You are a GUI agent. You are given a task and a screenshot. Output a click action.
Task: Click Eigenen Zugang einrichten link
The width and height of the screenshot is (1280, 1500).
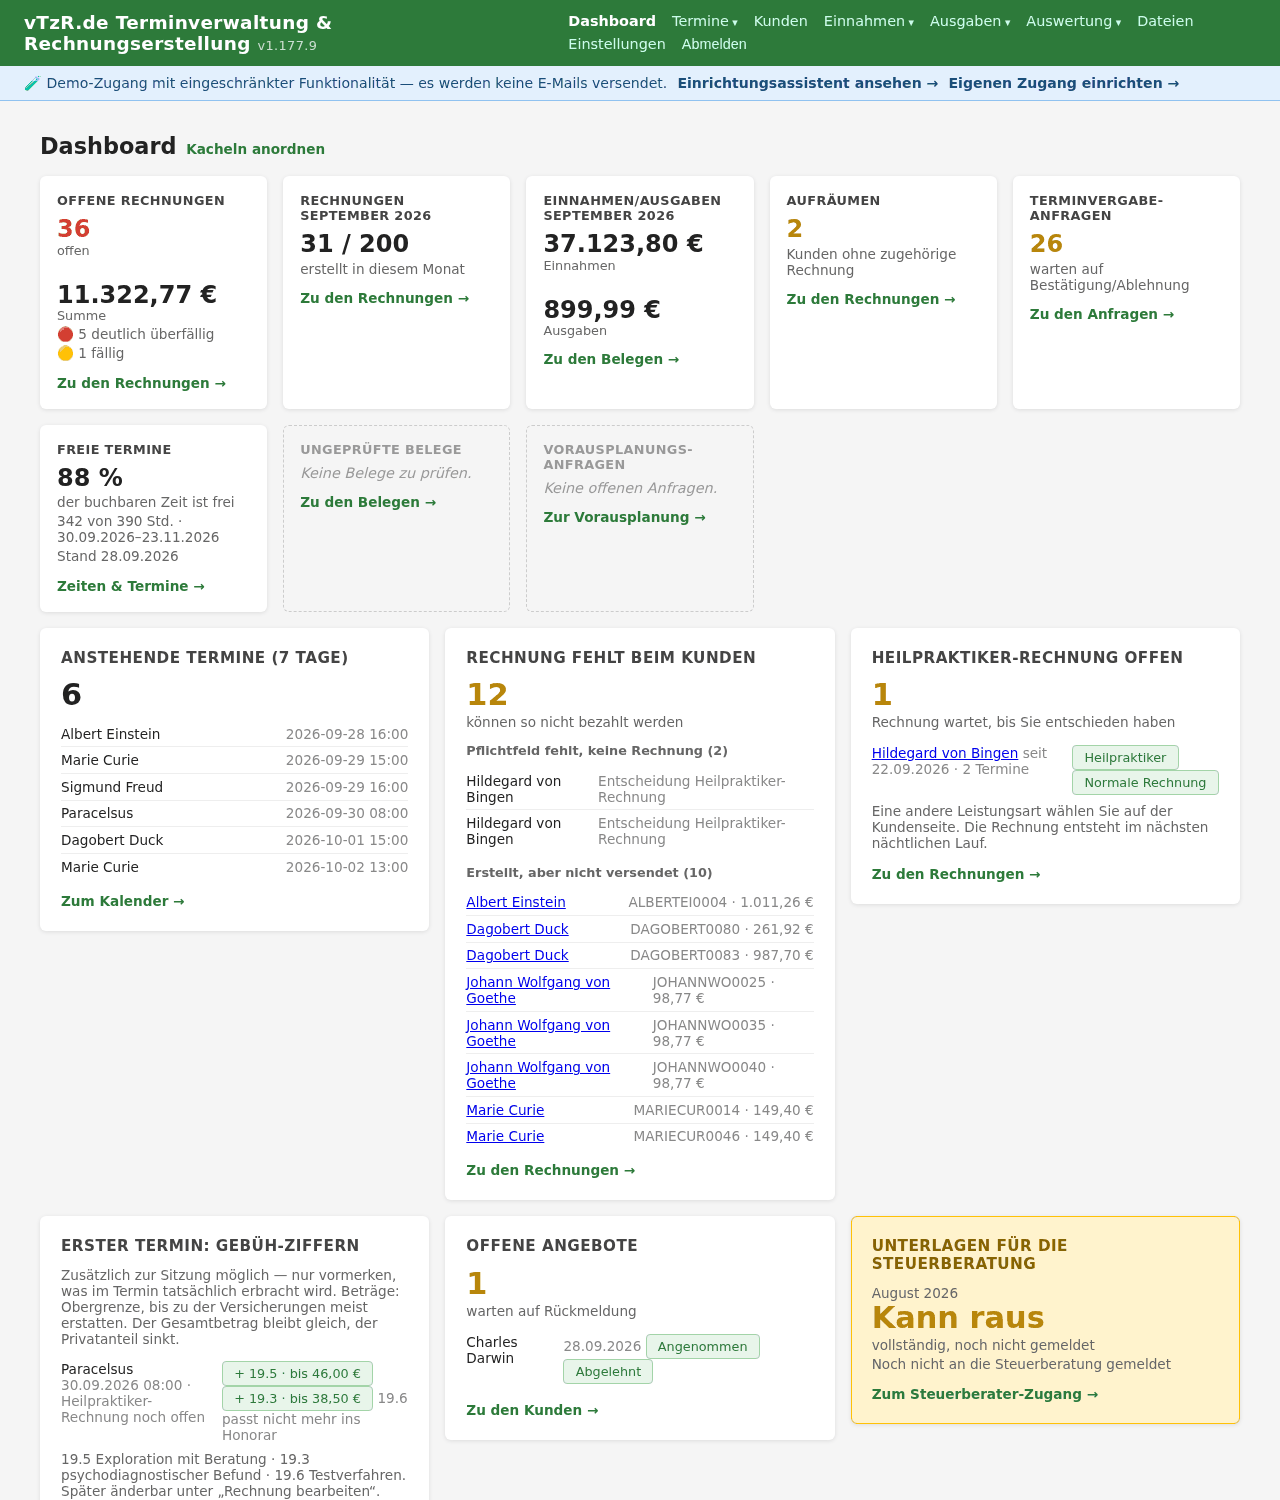click(x=1064, y=83)
